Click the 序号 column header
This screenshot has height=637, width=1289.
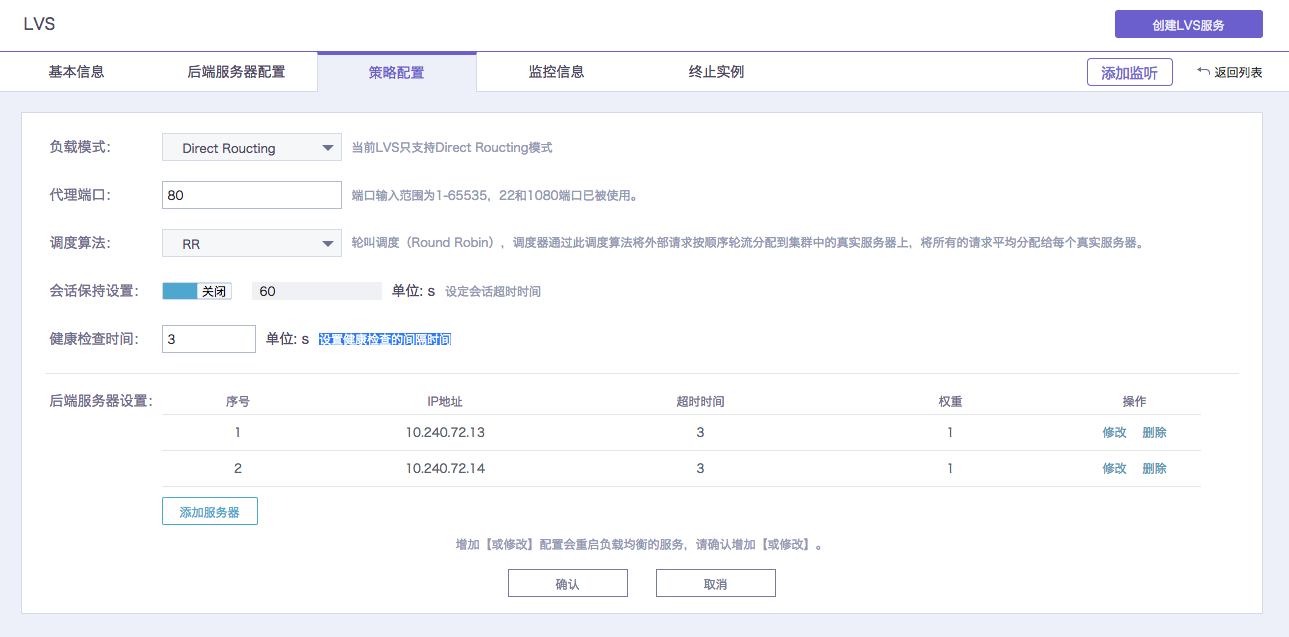(238, 401)
